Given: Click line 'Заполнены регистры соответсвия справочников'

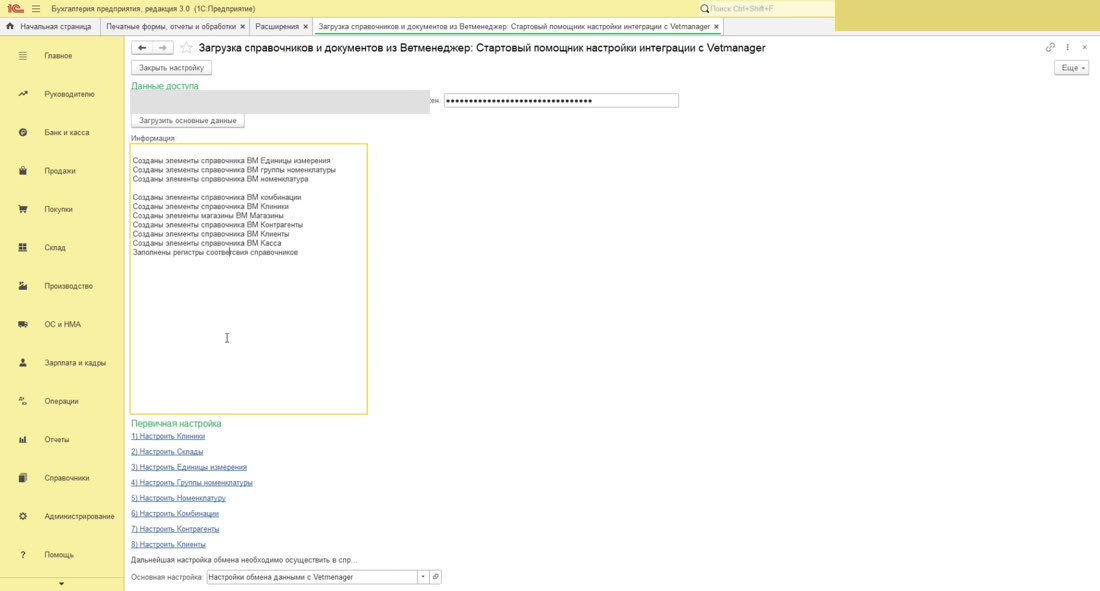Looking at the screenshot, I should click(x=215, y=252).
